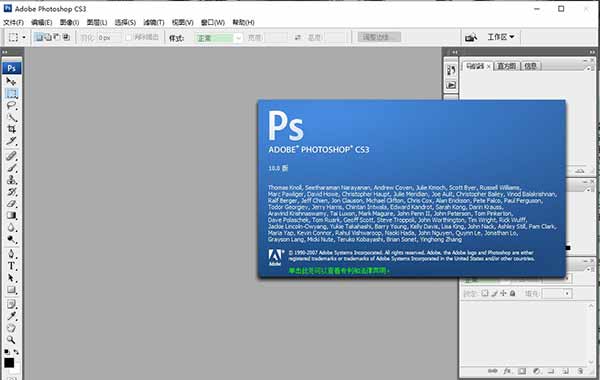Viewport: 600px width, 380px height.
Task: Select the Eraser tool
Action: point(11,204)
